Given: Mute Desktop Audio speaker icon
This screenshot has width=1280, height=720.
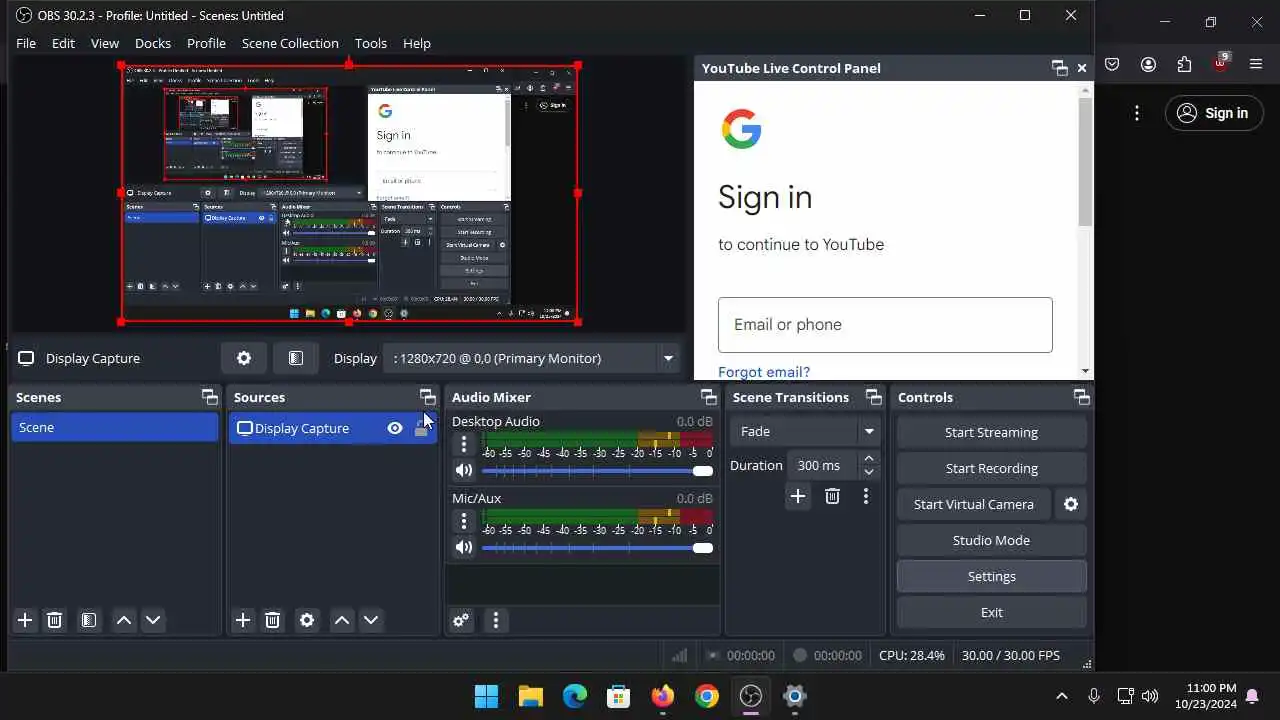Looking at the screenshot, I should [463, 470].
